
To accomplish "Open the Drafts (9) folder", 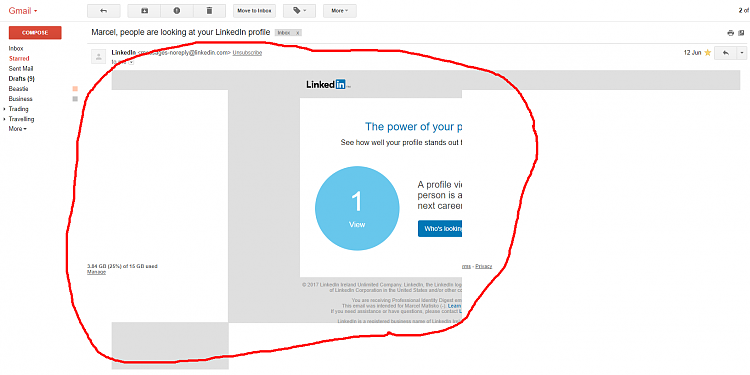I will pyautogui.click(x=22, y=78).
